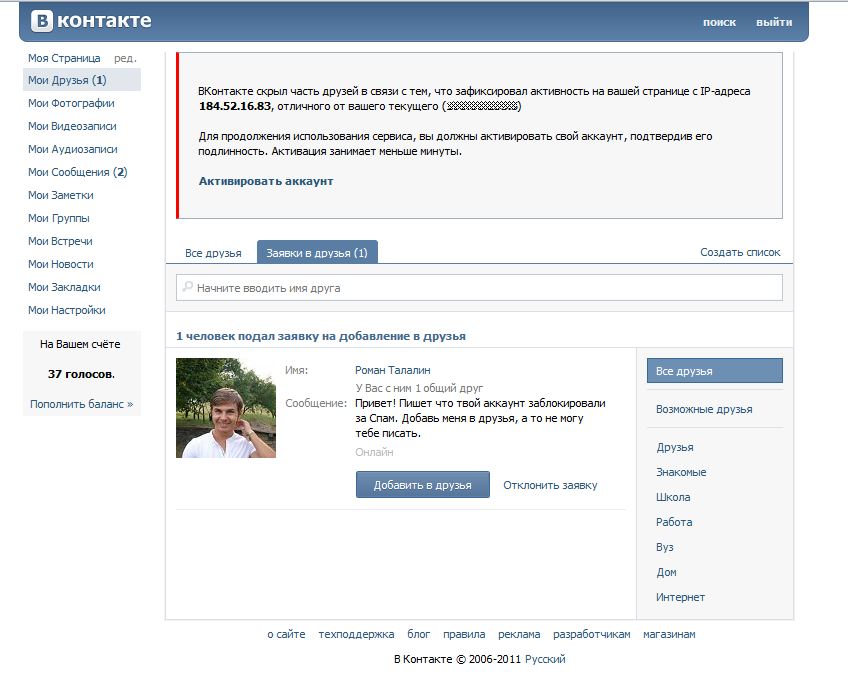Switch to the 'Все друзья' tab
The image size is (848, 689).
click(213, 253)
